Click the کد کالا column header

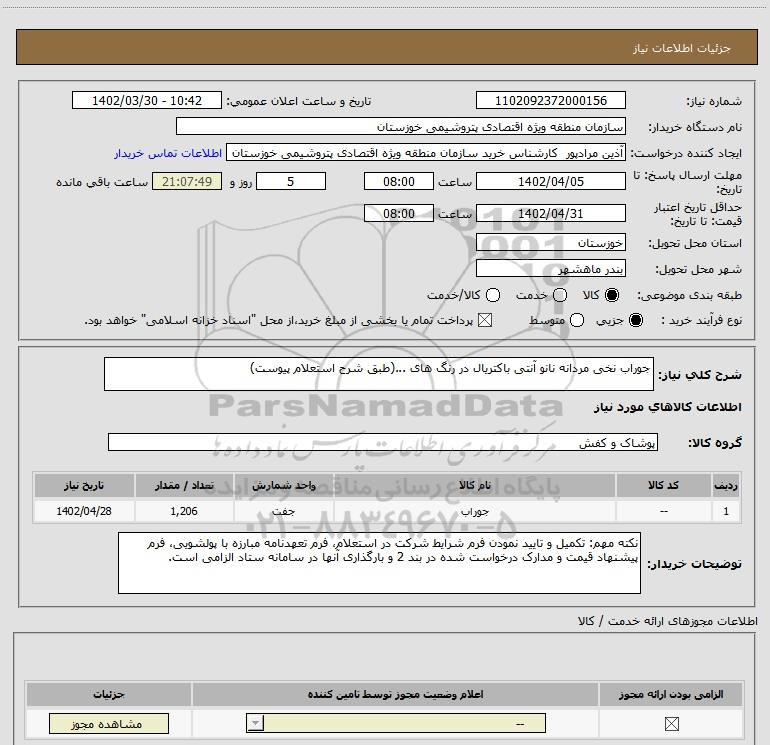663,486
